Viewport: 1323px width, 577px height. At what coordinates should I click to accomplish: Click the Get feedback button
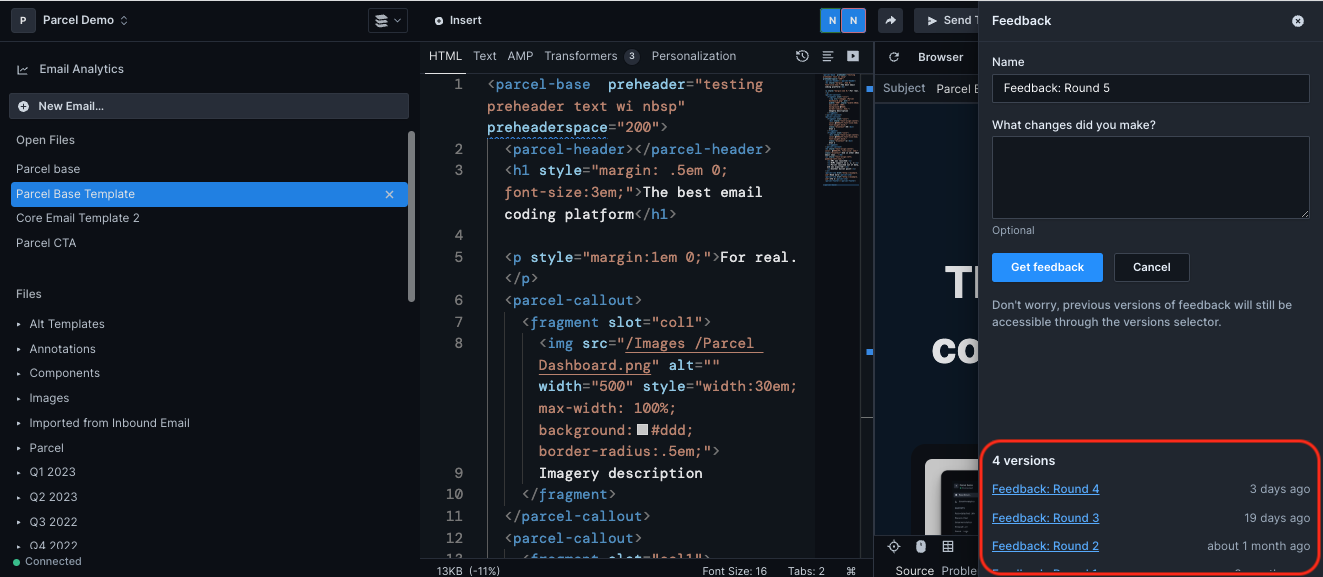pyautogui.click(x=1047, y=267)
